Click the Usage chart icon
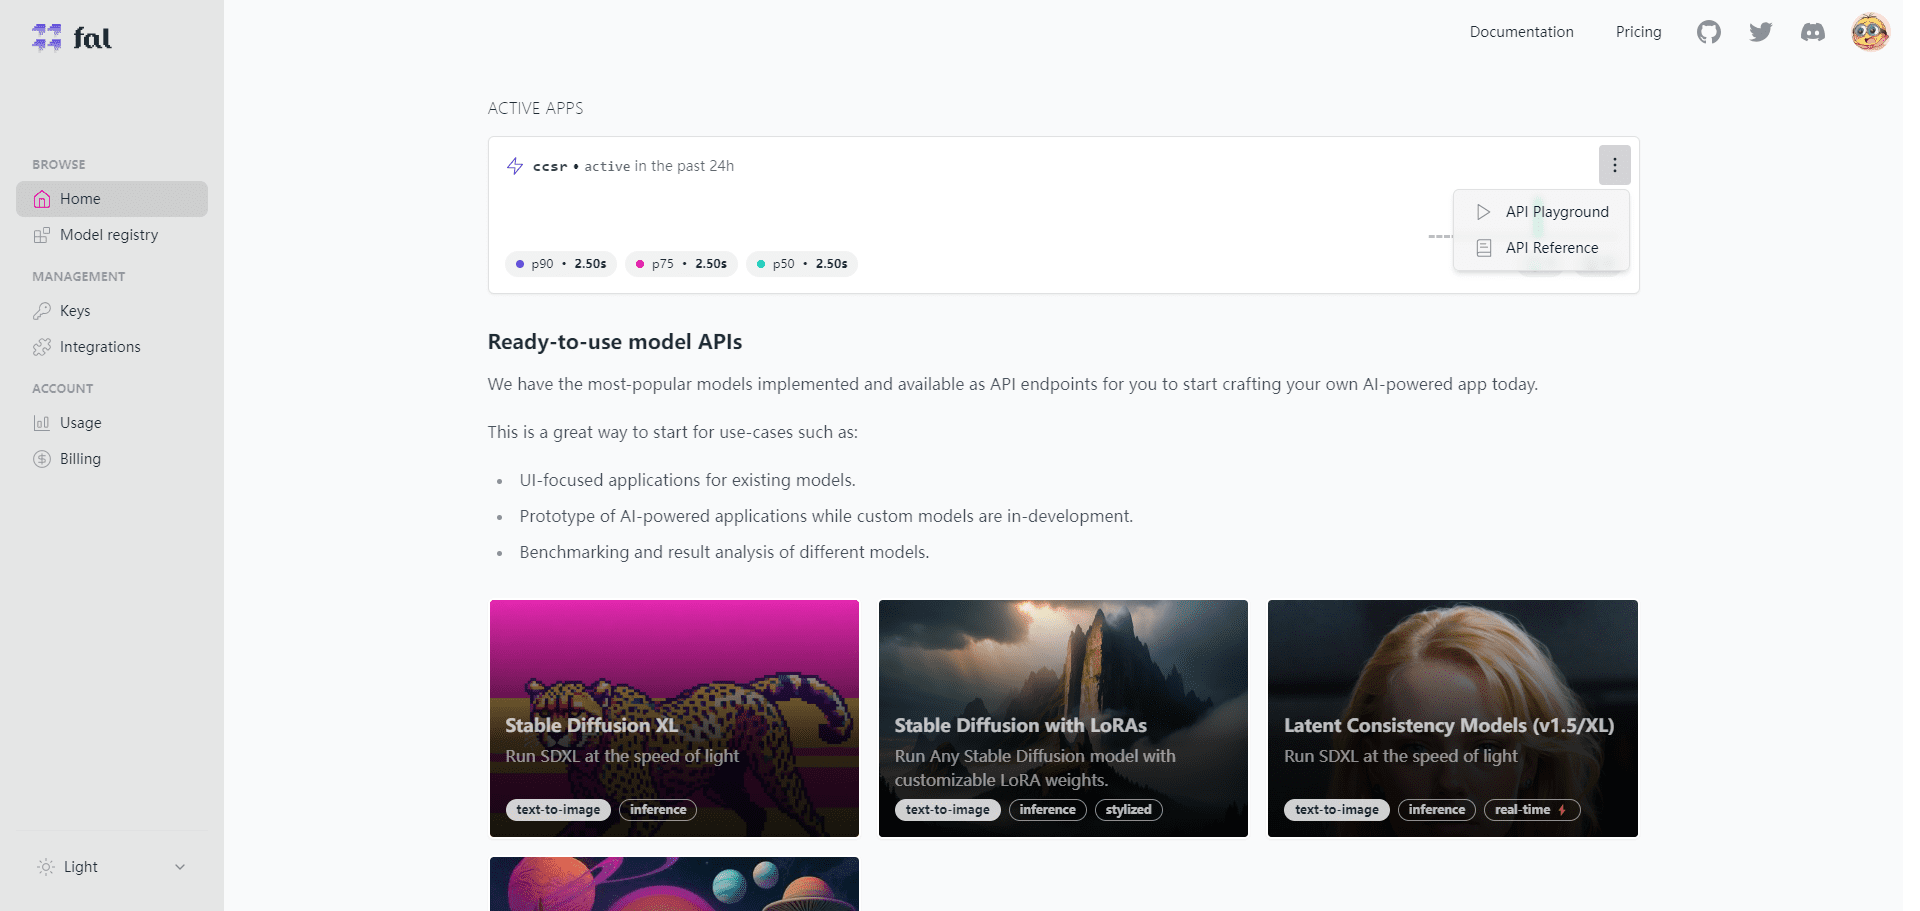Viewport: 1920px width, 911px height. [42, 423]
